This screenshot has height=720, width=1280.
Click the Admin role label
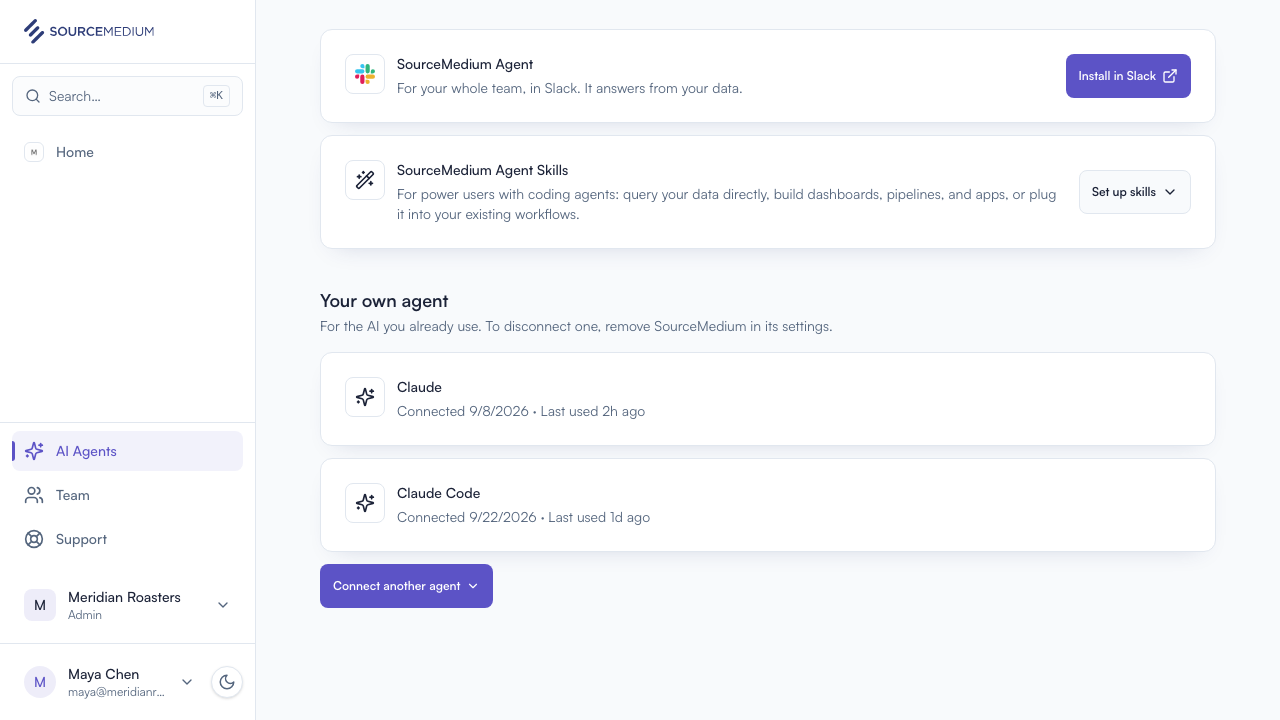[85, 615]
